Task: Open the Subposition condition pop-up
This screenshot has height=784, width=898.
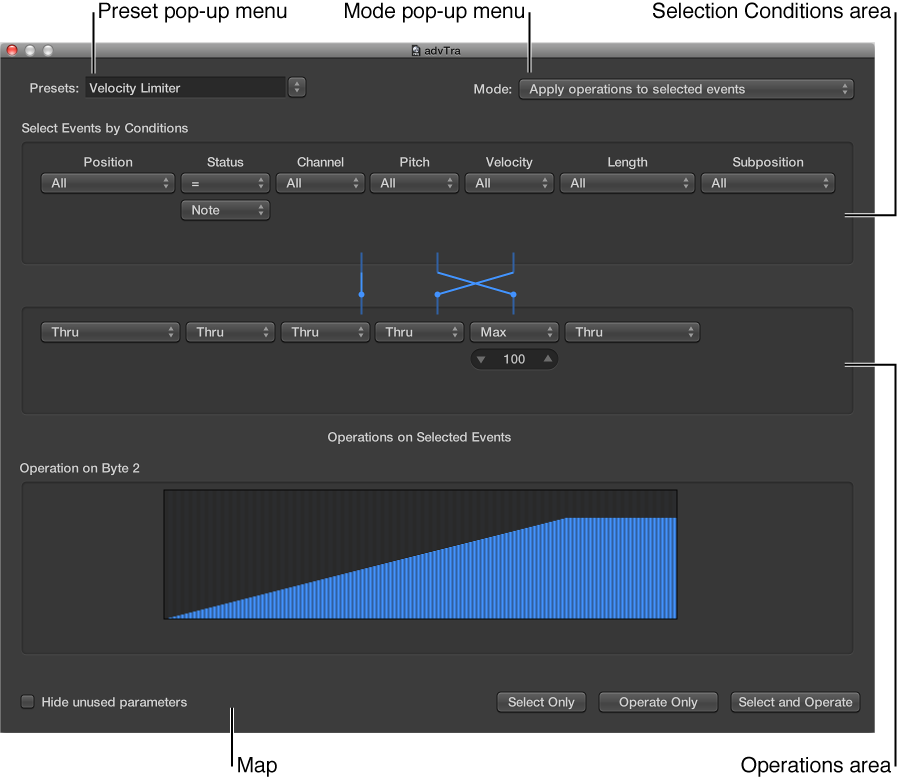Action: [768, 183]
